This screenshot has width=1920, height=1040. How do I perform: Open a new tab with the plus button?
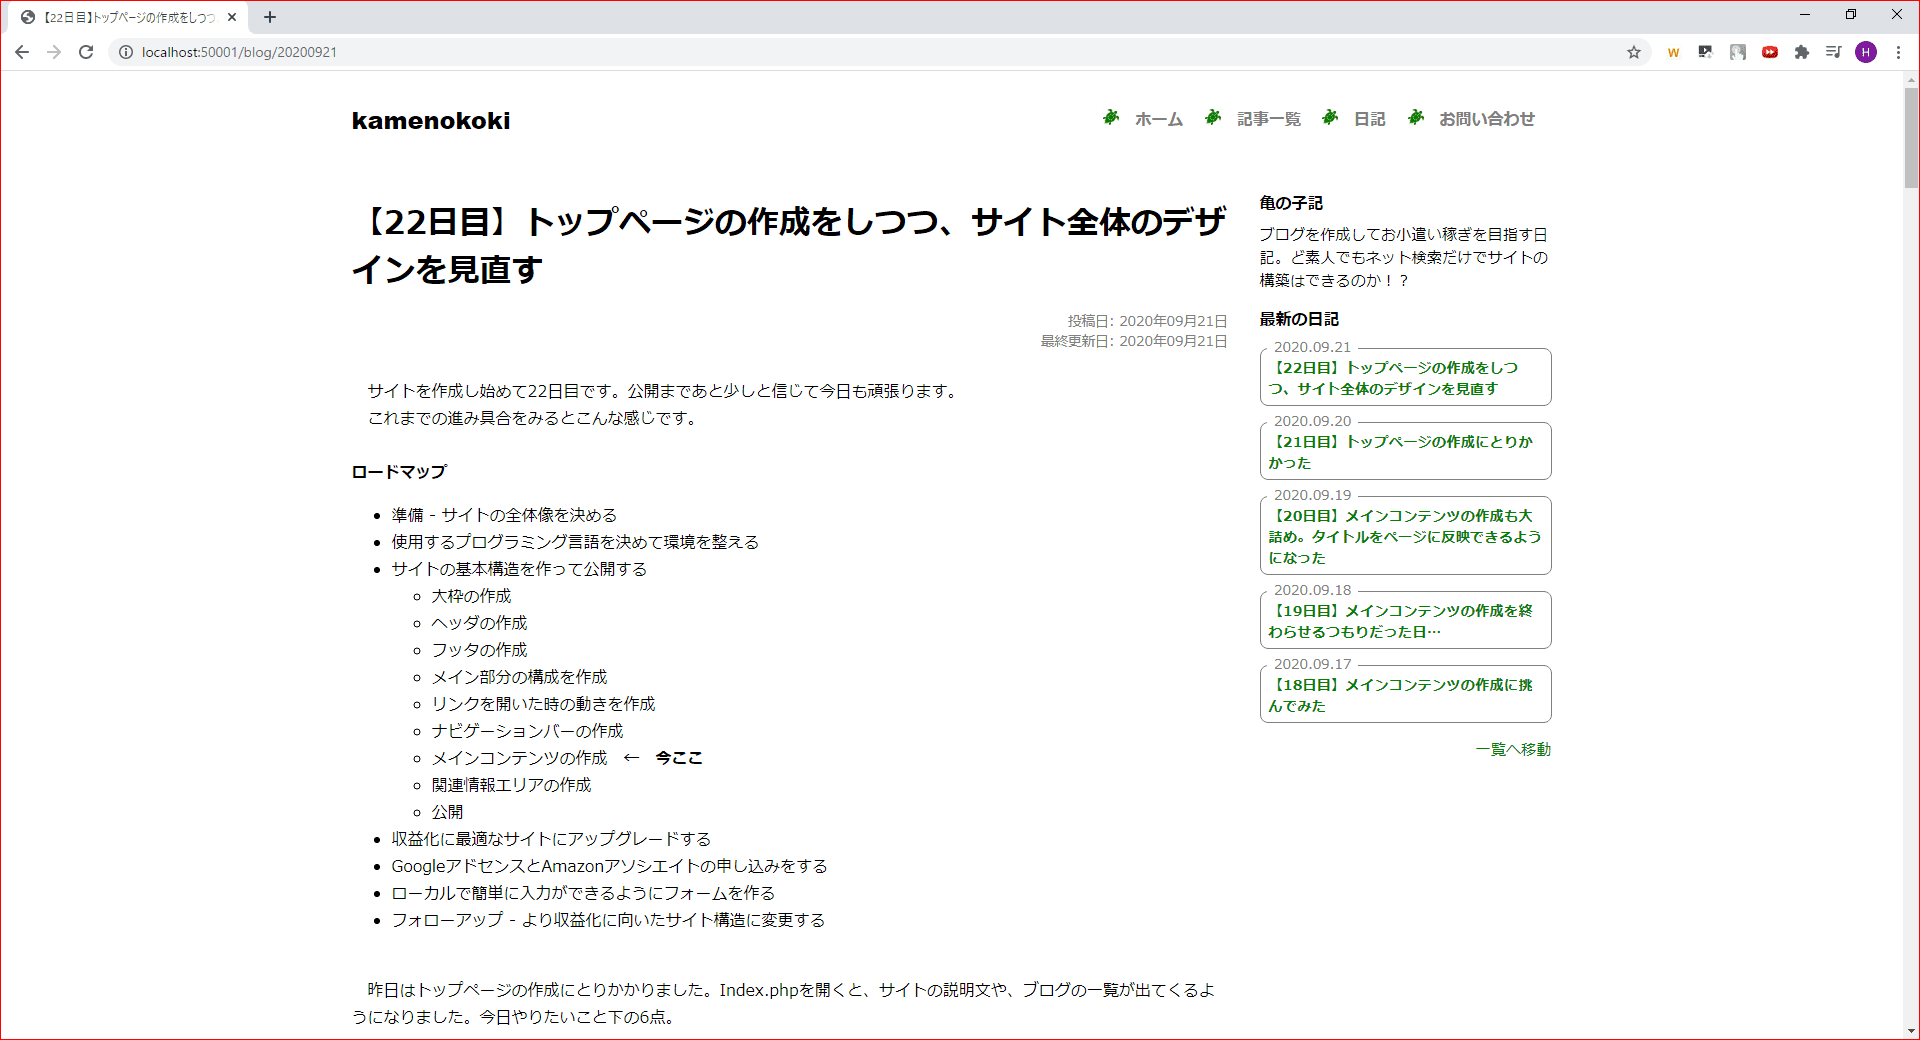tap(270, 16)
